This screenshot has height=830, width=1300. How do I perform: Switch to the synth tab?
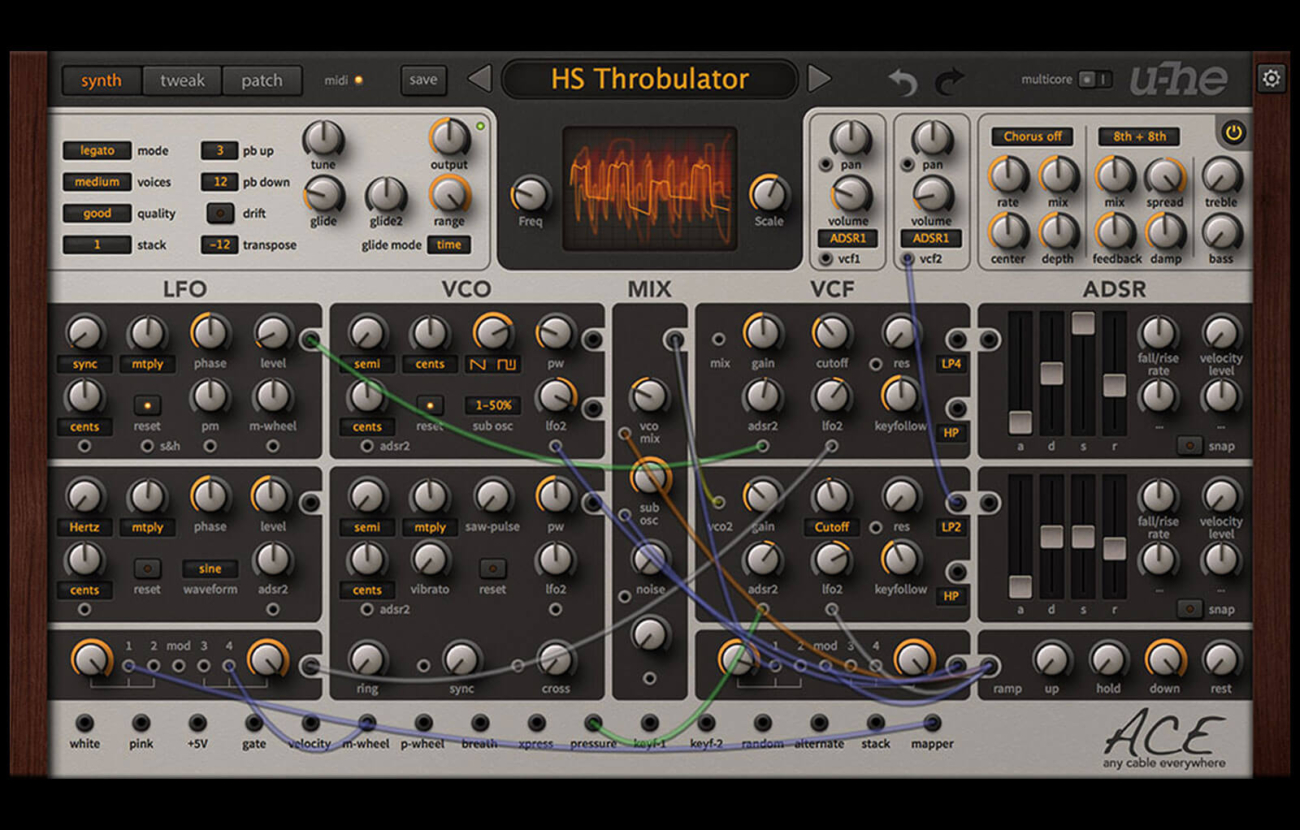coord(102,81)
